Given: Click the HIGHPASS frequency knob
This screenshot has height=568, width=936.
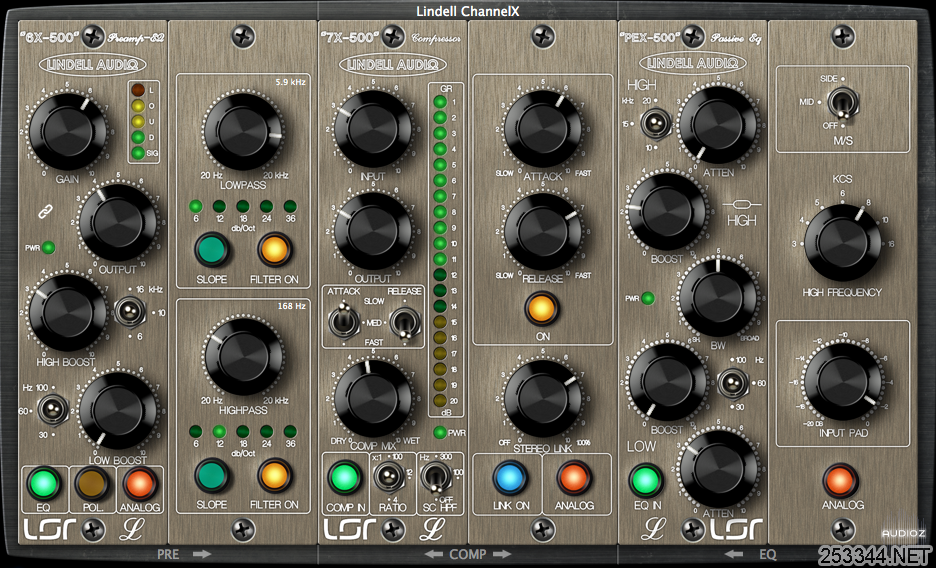Looking at the screenshot, I should [x=243, y=357].
